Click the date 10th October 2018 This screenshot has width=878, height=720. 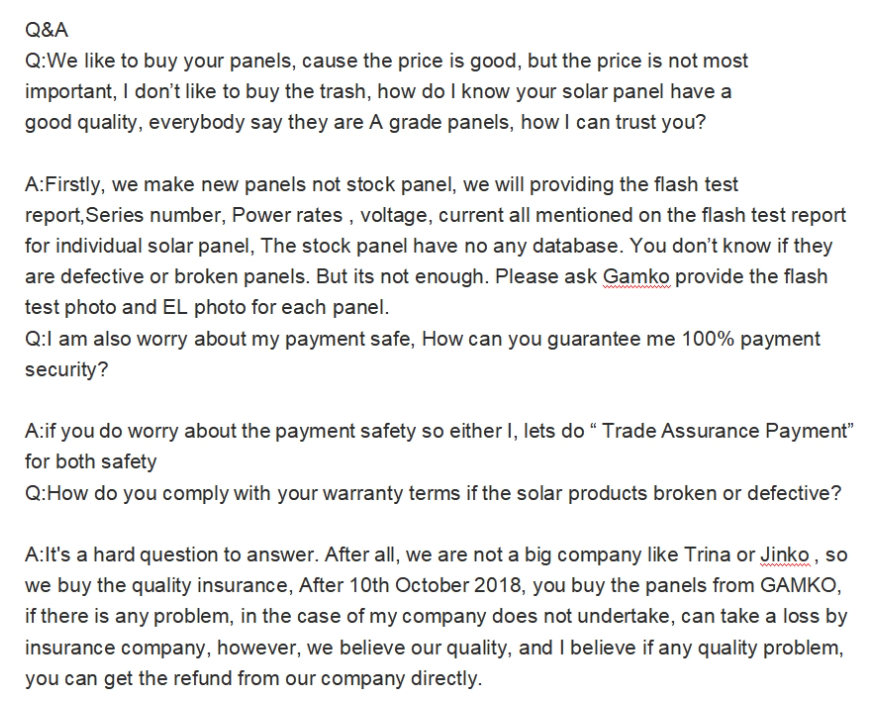coord(437,586)
